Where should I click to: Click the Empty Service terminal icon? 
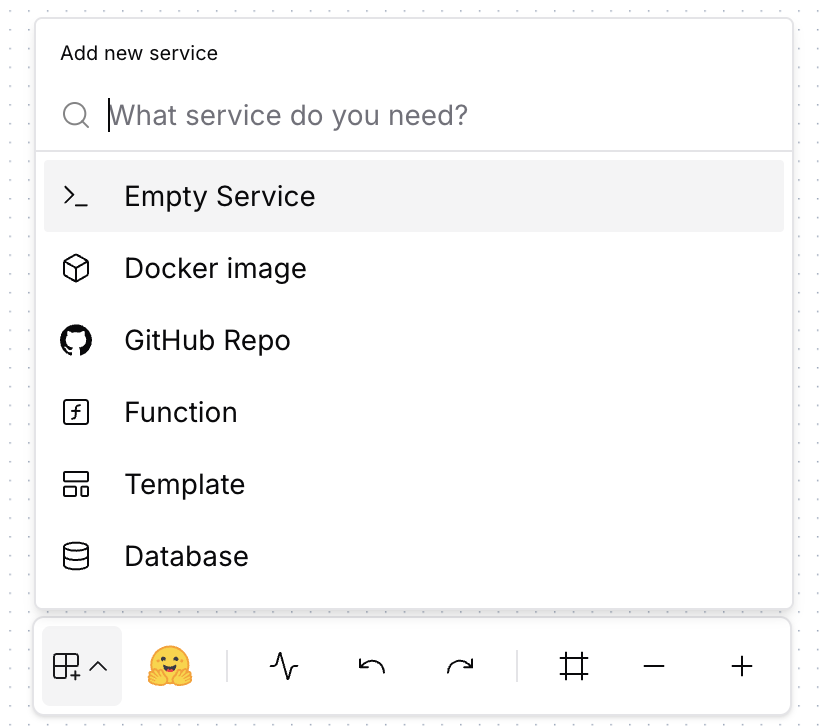pyautogui.click(x=77, y=196)
